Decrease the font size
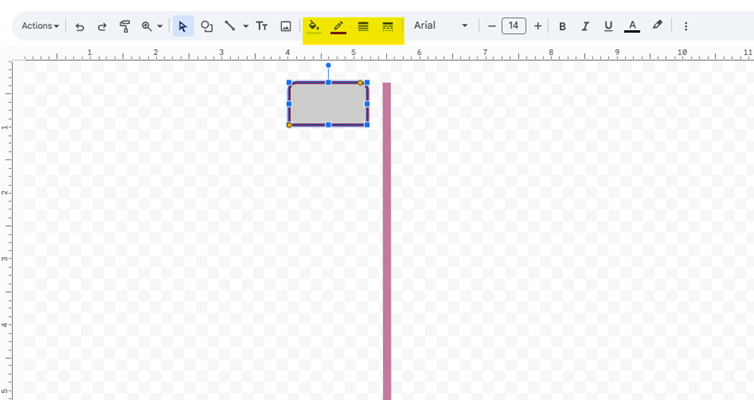Image resolution: width=754 pixels, height=400 pixels. (x=491, y=26)
